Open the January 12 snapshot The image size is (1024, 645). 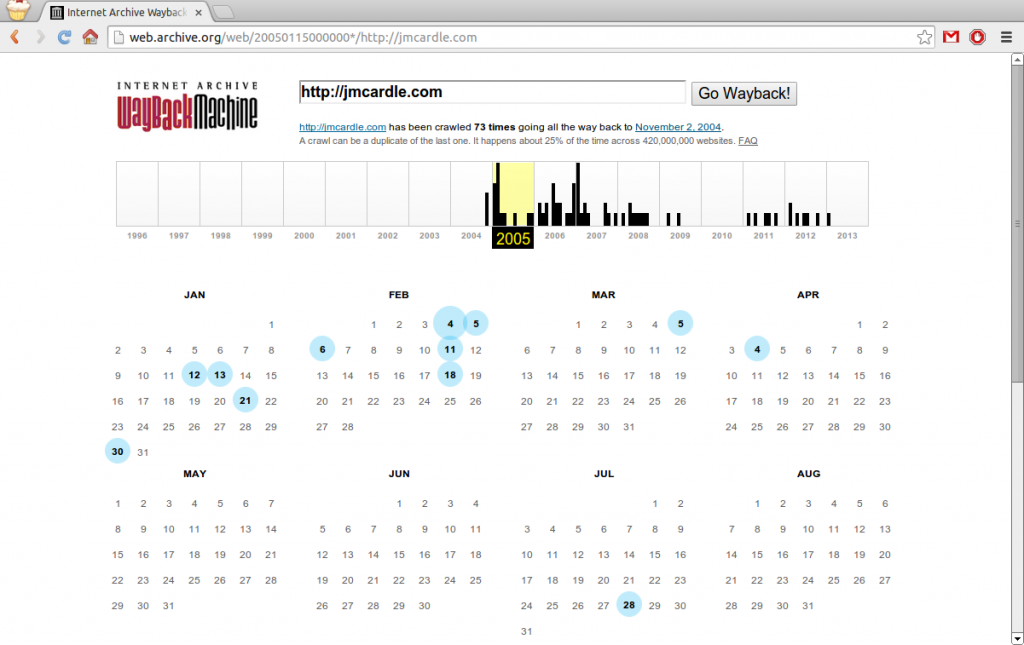click(194, 375)
